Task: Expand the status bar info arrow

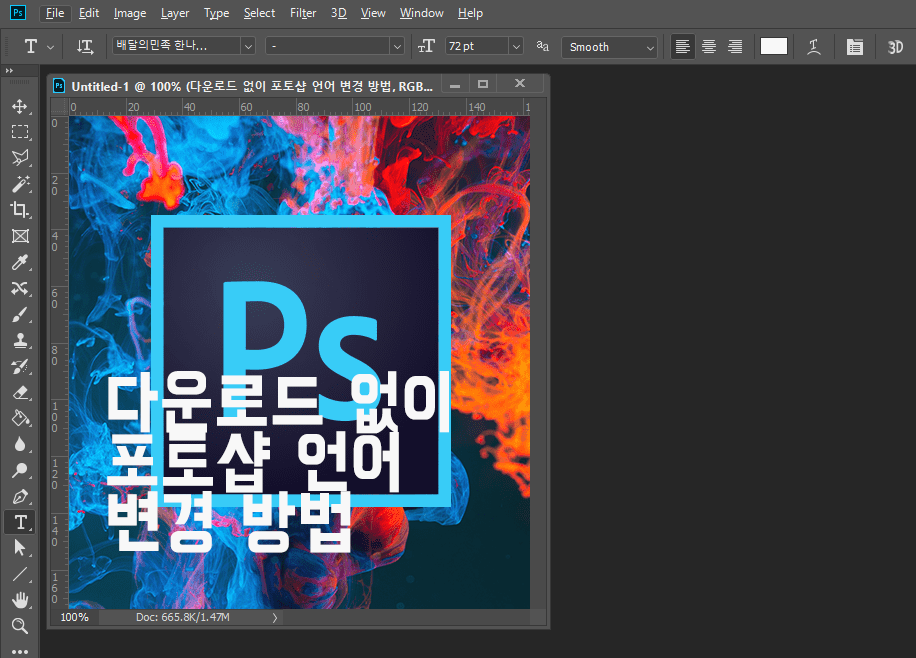Action: tap(275, 618)
